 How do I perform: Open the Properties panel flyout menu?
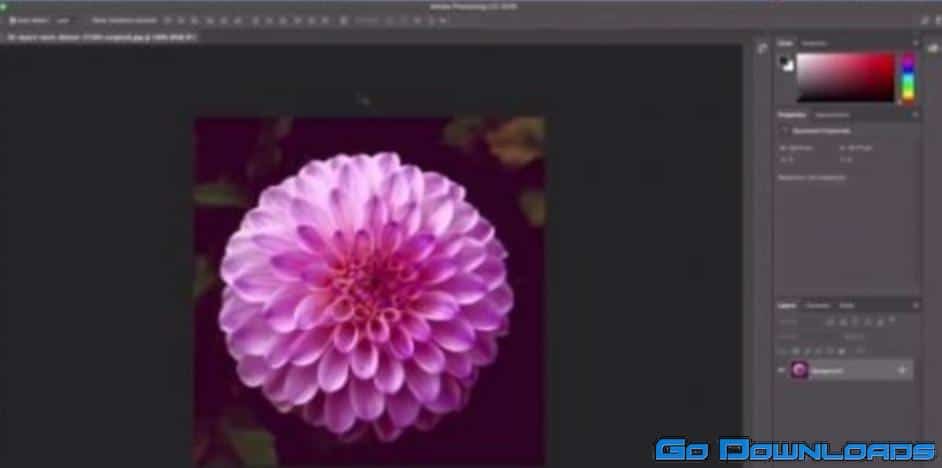click(x=915, y=115)
